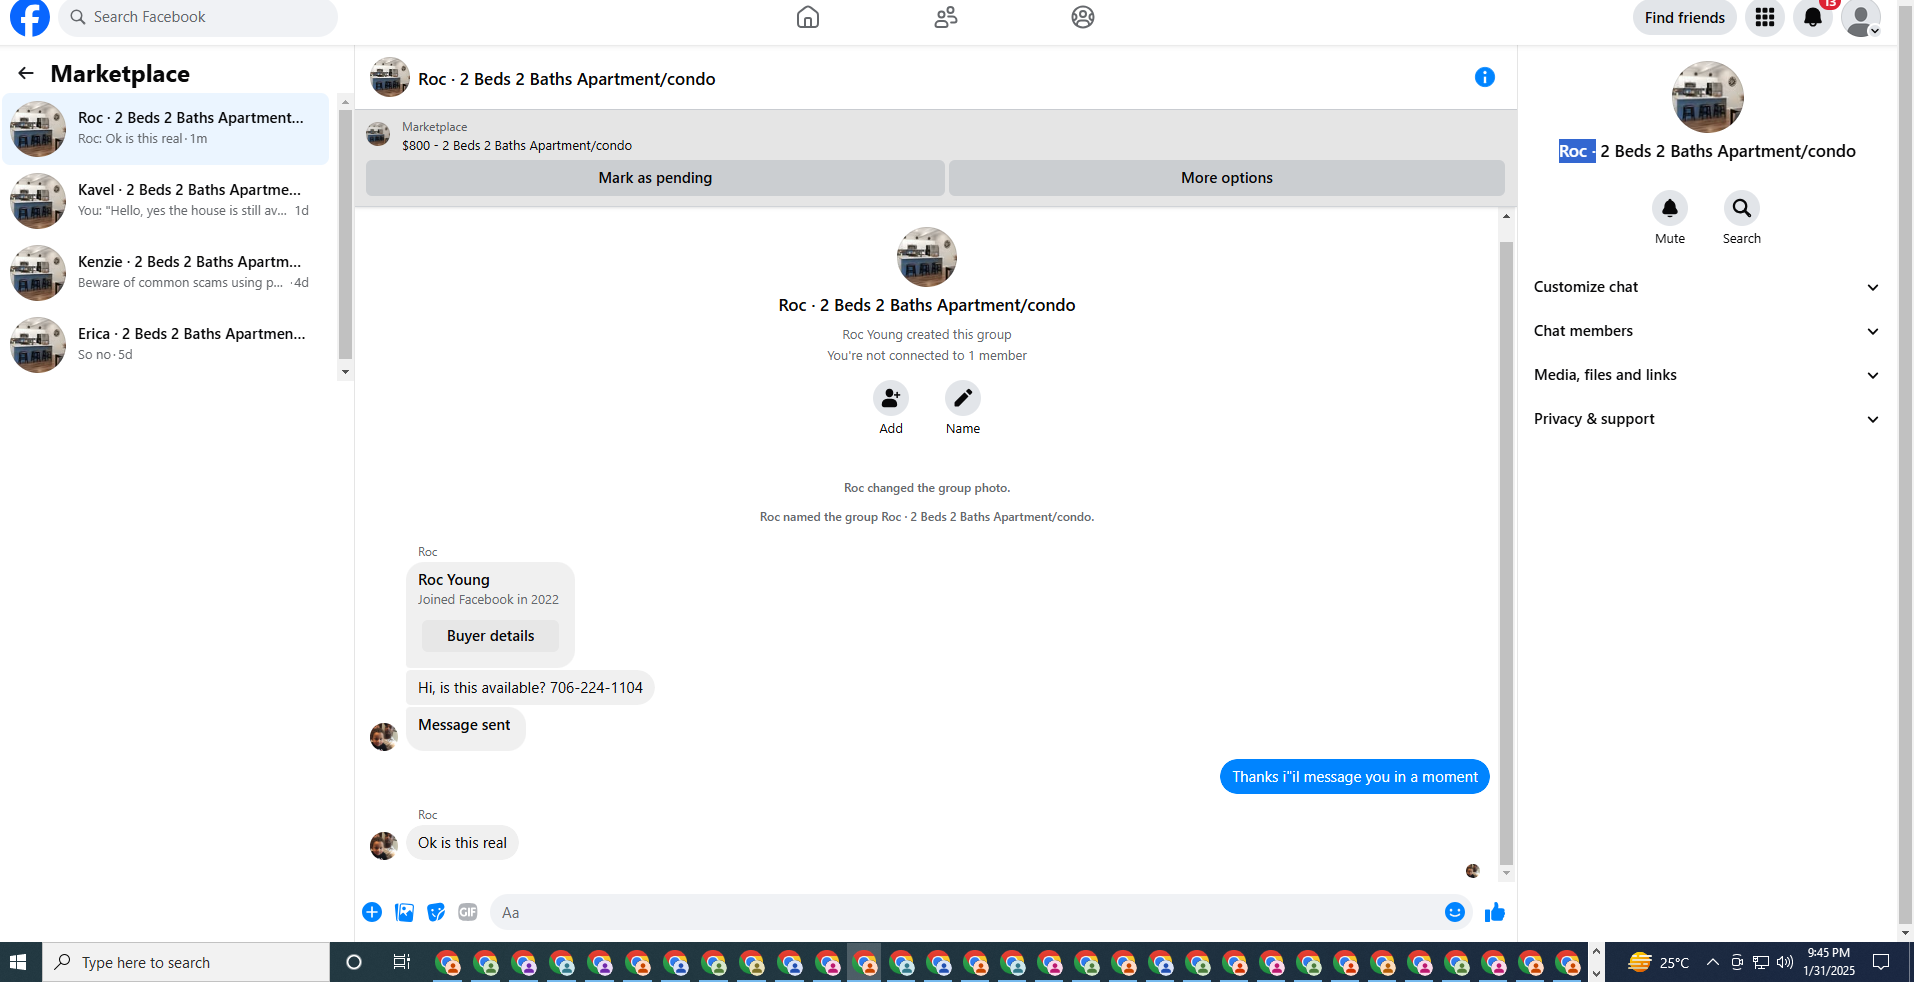Screen dimensions: 1914x982
Task: Expand Customize chat section
Action: click(1706, 287)
